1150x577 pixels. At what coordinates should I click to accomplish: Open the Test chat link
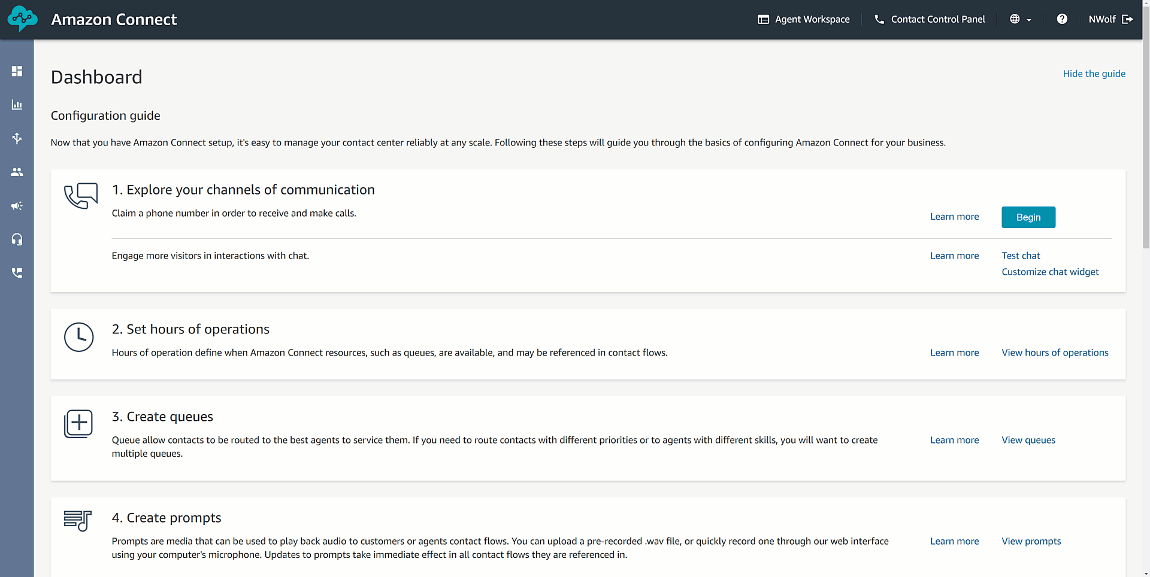(1021, 256)
